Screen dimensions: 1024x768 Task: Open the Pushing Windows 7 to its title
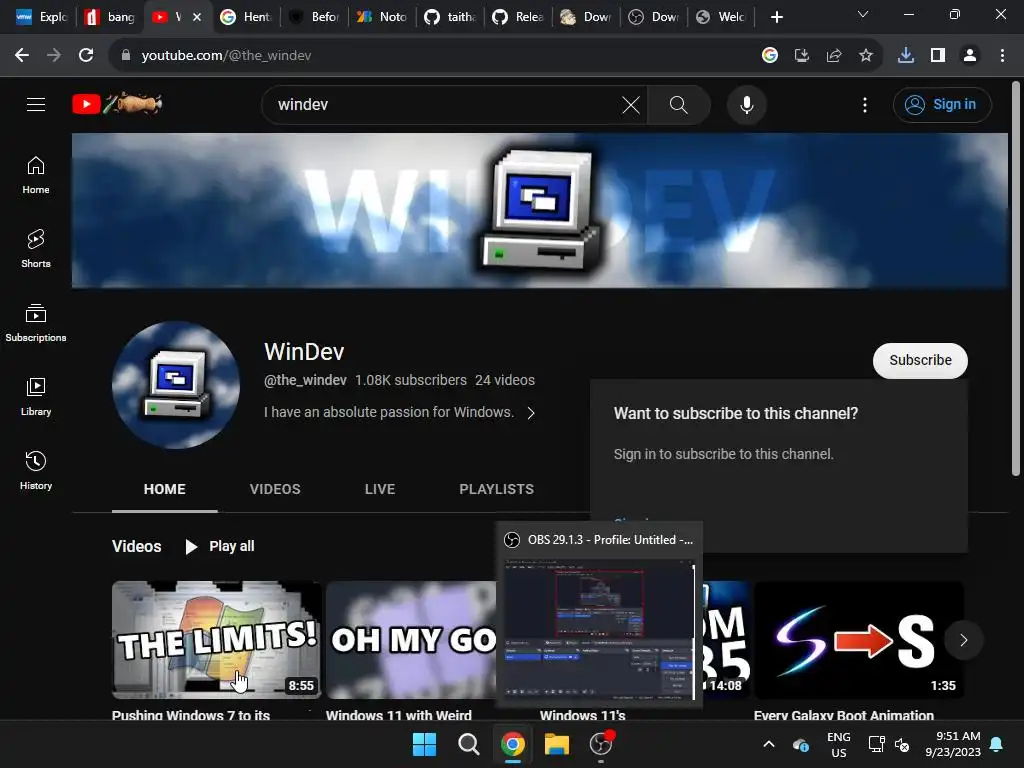pyautogui.click(x=191, y=714)
